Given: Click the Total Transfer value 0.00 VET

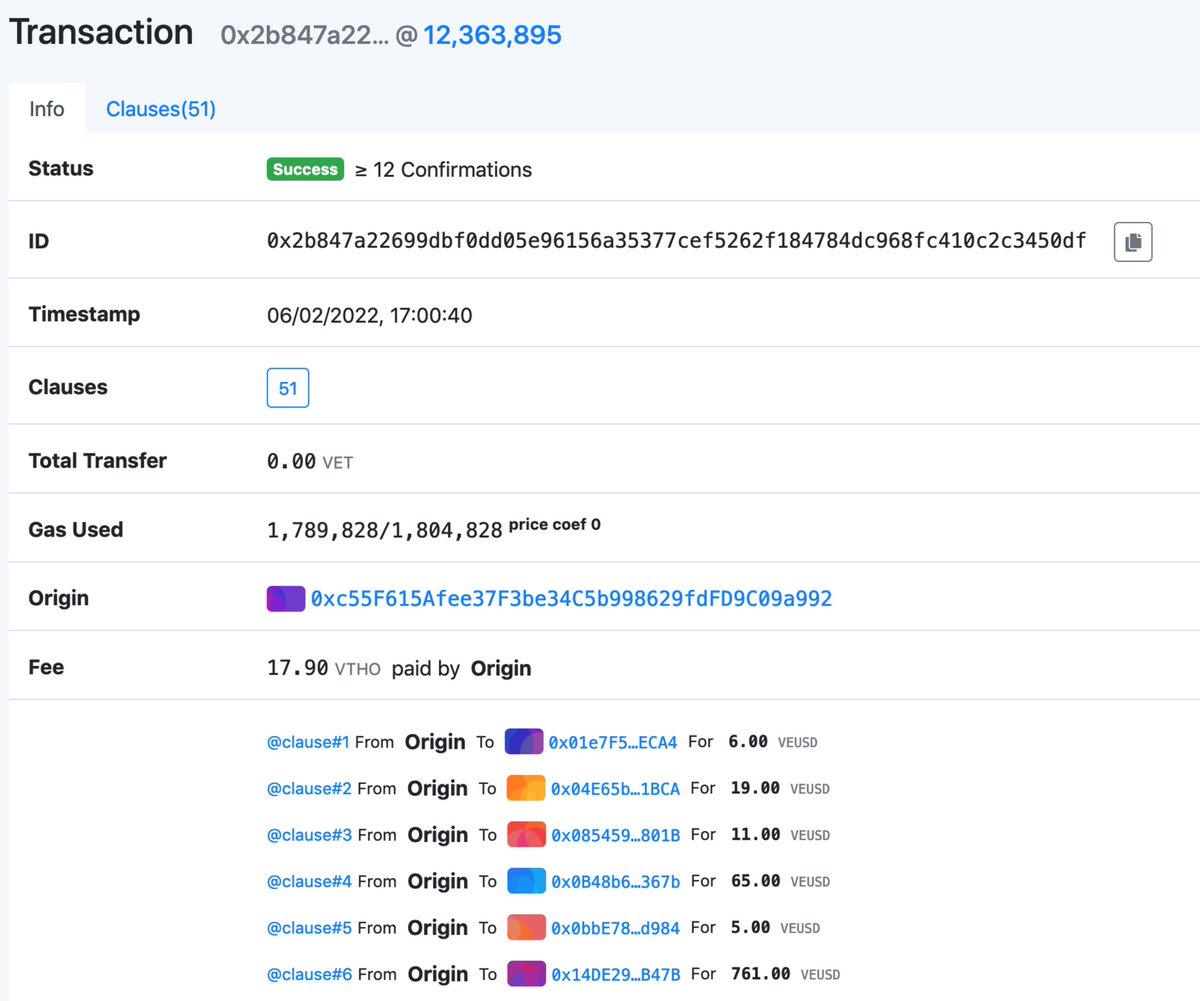Looking at the screenshot, I should tap(310, 462).
